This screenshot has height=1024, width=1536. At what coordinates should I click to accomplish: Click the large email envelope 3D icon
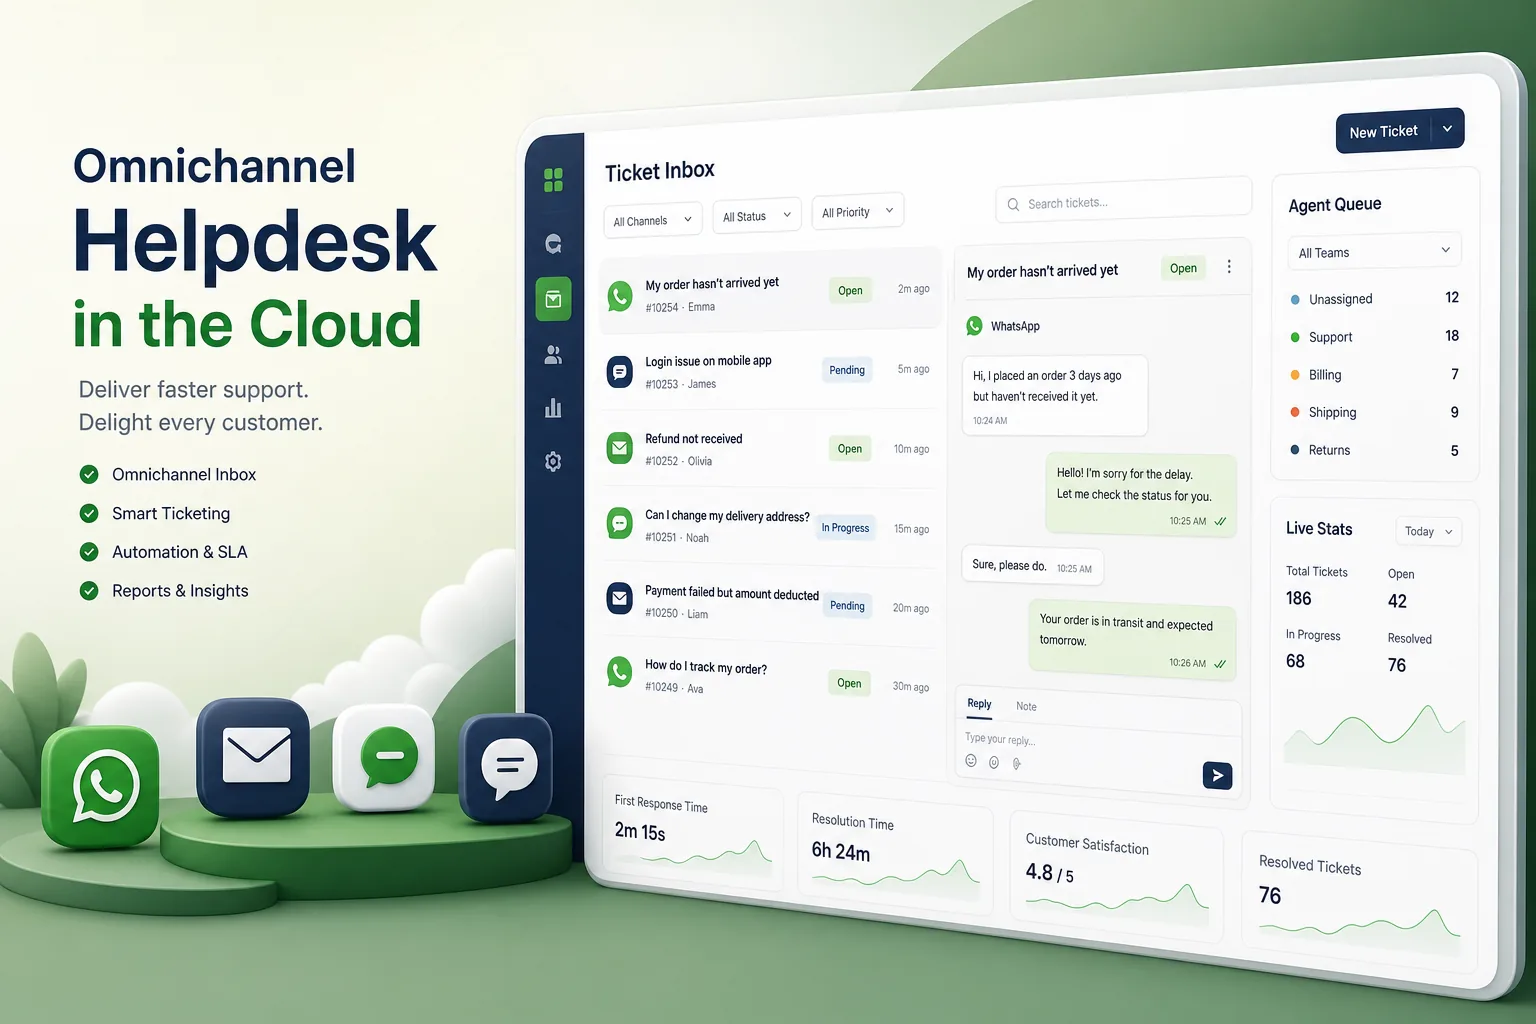(x=254, y=757)
